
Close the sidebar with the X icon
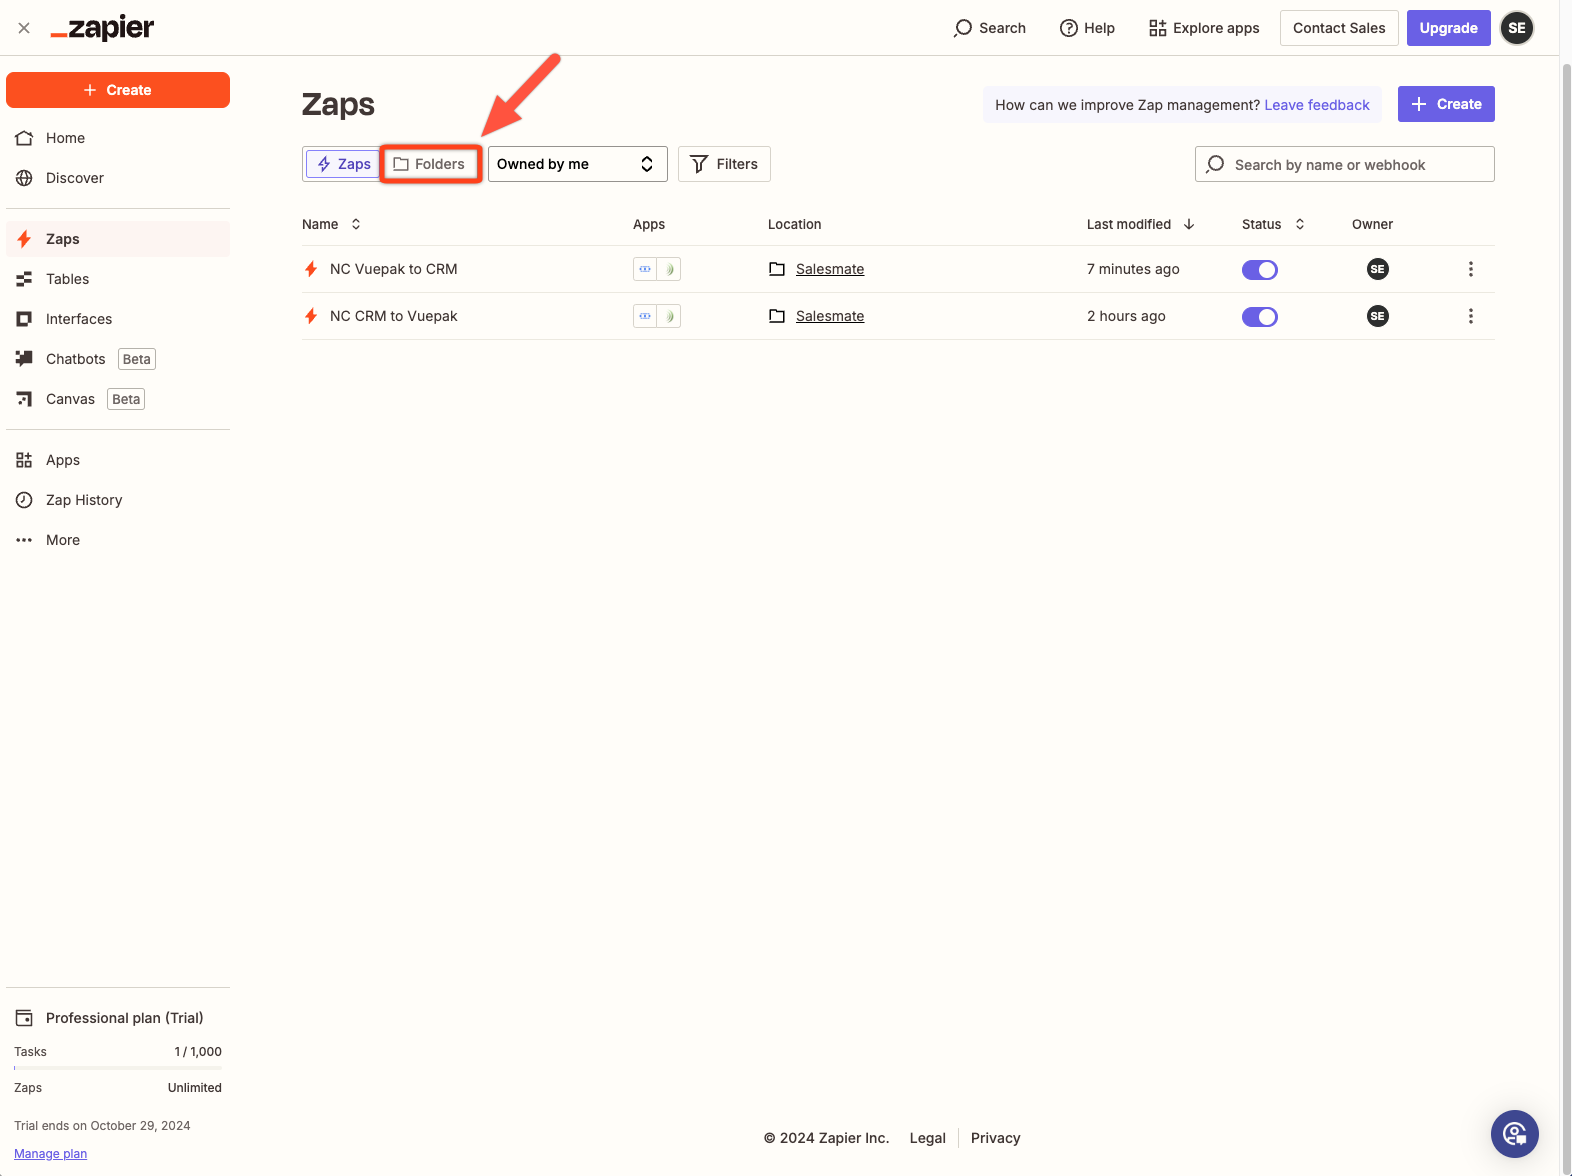[24, 28]
